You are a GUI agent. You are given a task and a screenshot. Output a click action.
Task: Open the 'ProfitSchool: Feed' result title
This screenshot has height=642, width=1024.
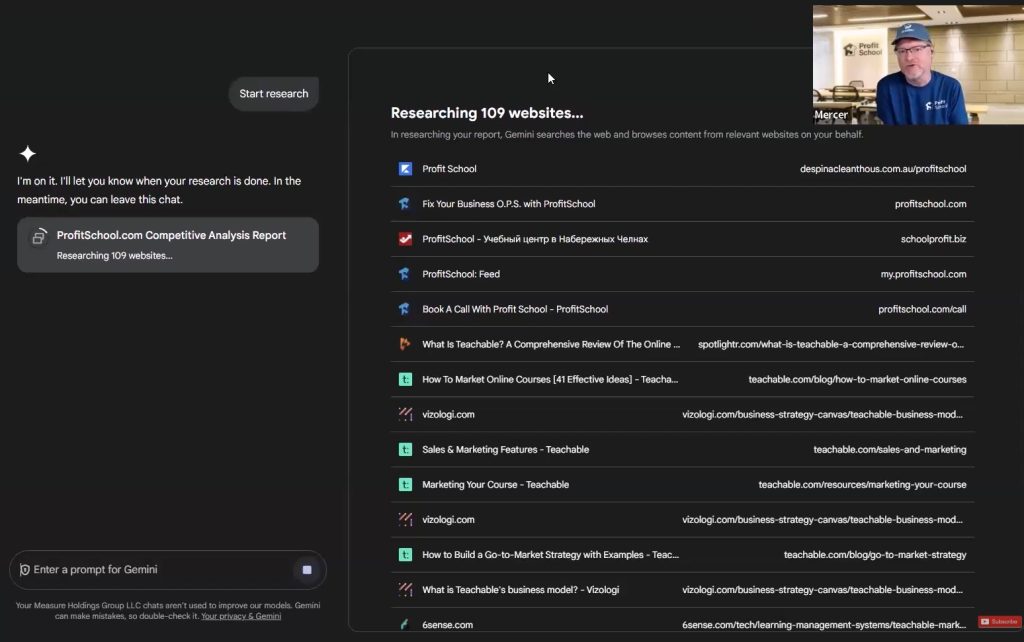(x=461, y=274)
